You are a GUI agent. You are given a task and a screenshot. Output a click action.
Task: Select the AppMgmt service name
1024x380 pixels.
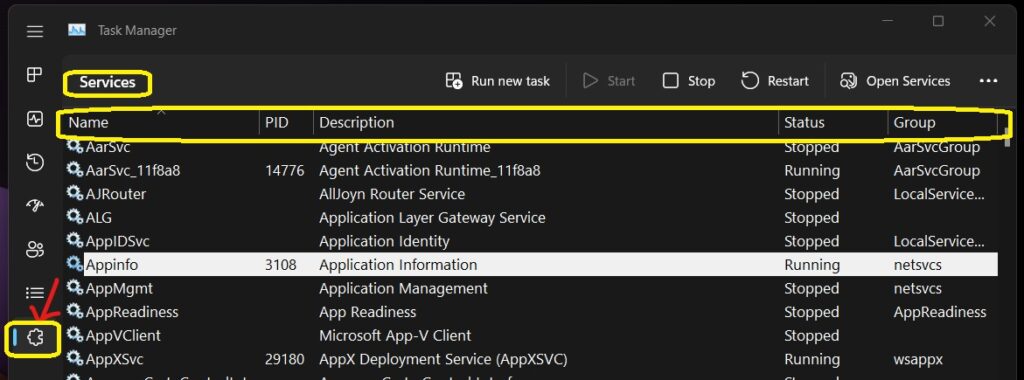coord(119,288)
